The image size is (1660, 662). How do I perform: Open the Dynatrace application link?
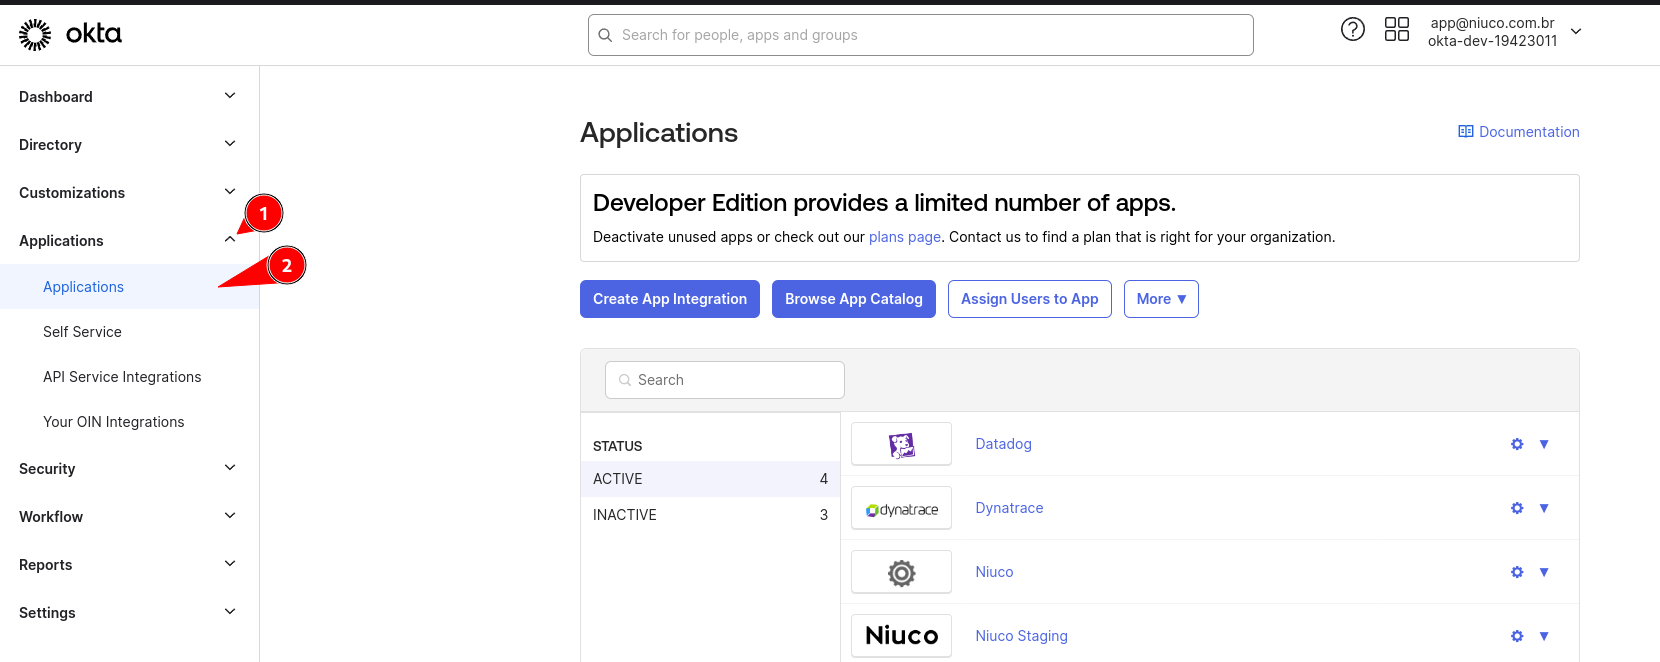click(x=1009, y=508)
